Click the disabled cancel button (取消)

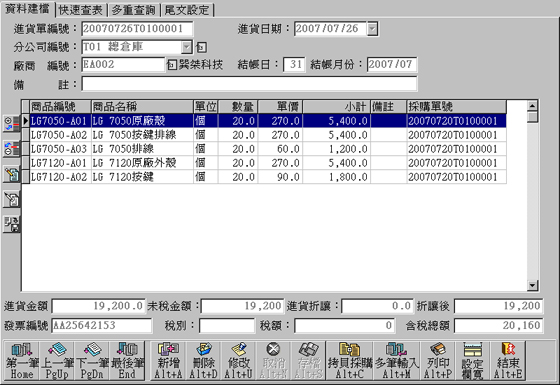(x=273, y=360)
